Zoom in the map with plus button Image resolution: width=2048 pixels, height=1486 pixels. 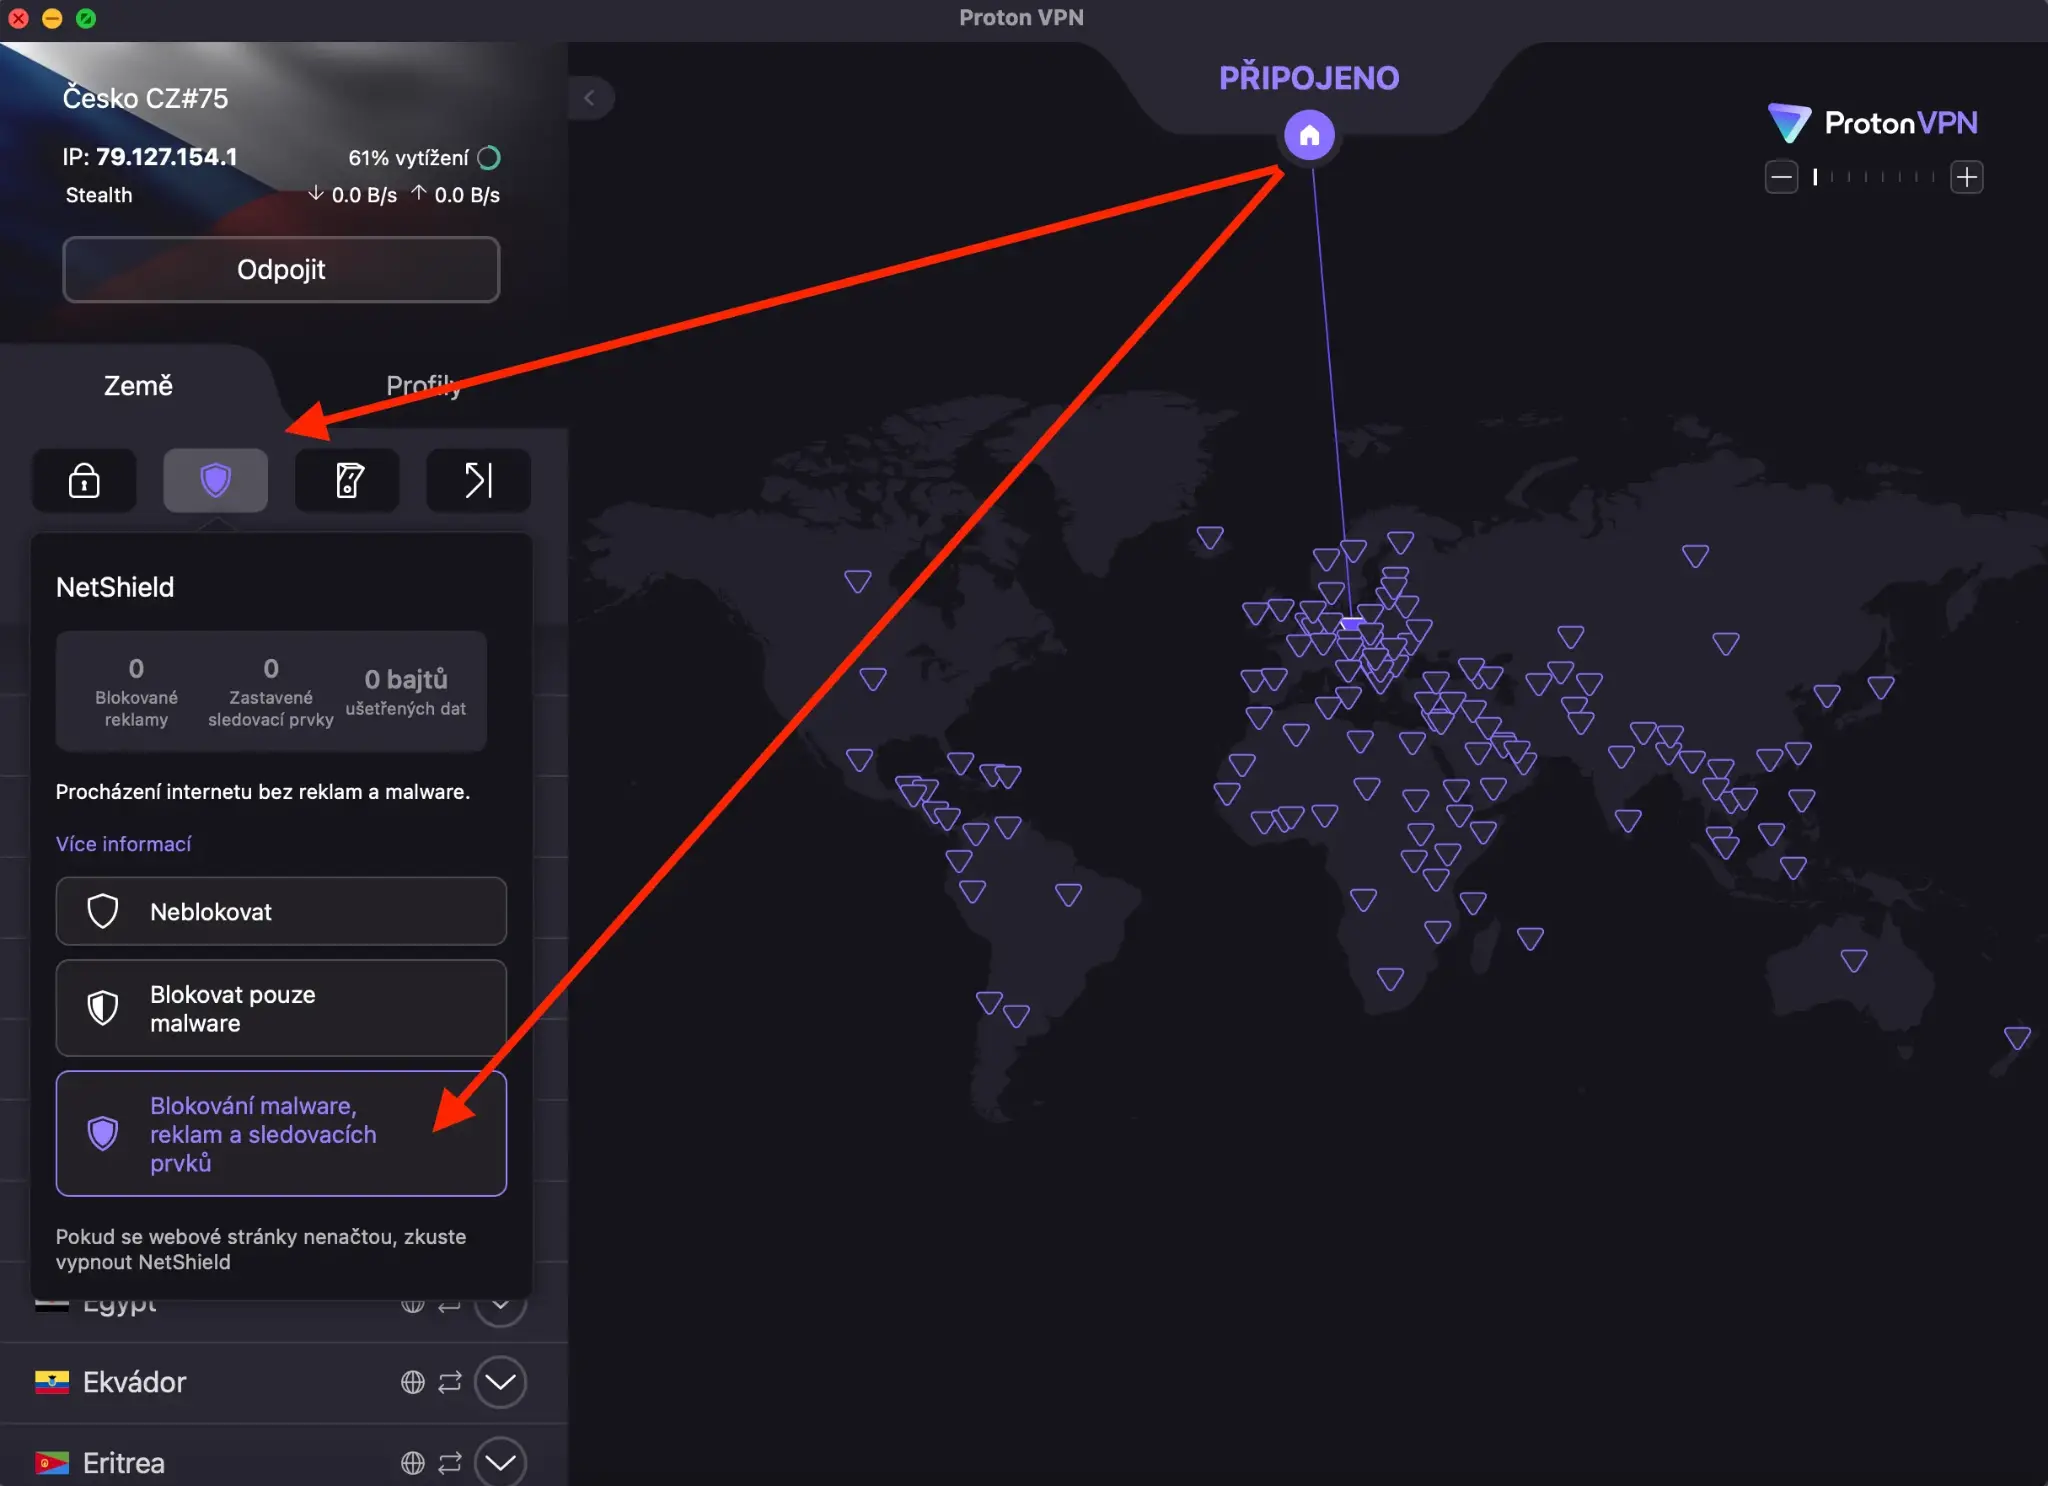(1966, 177)
